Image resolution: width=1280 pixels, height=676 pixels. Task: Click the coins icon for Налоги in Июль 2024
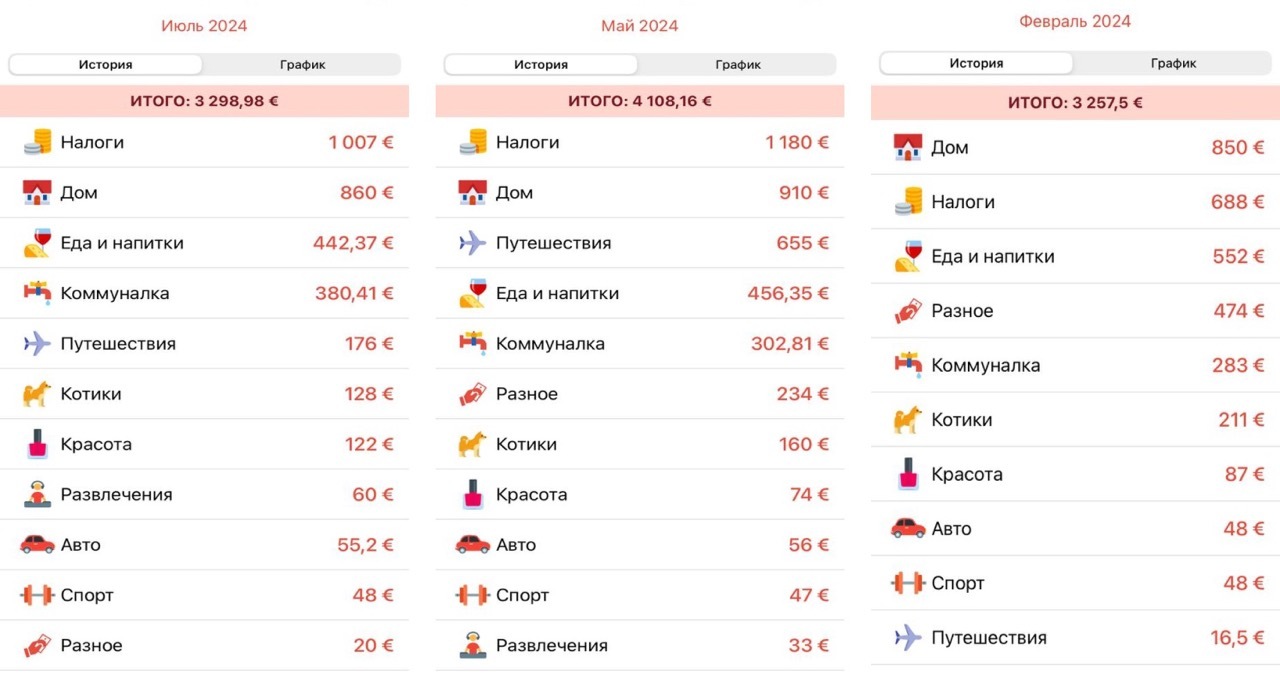(37, 142)
